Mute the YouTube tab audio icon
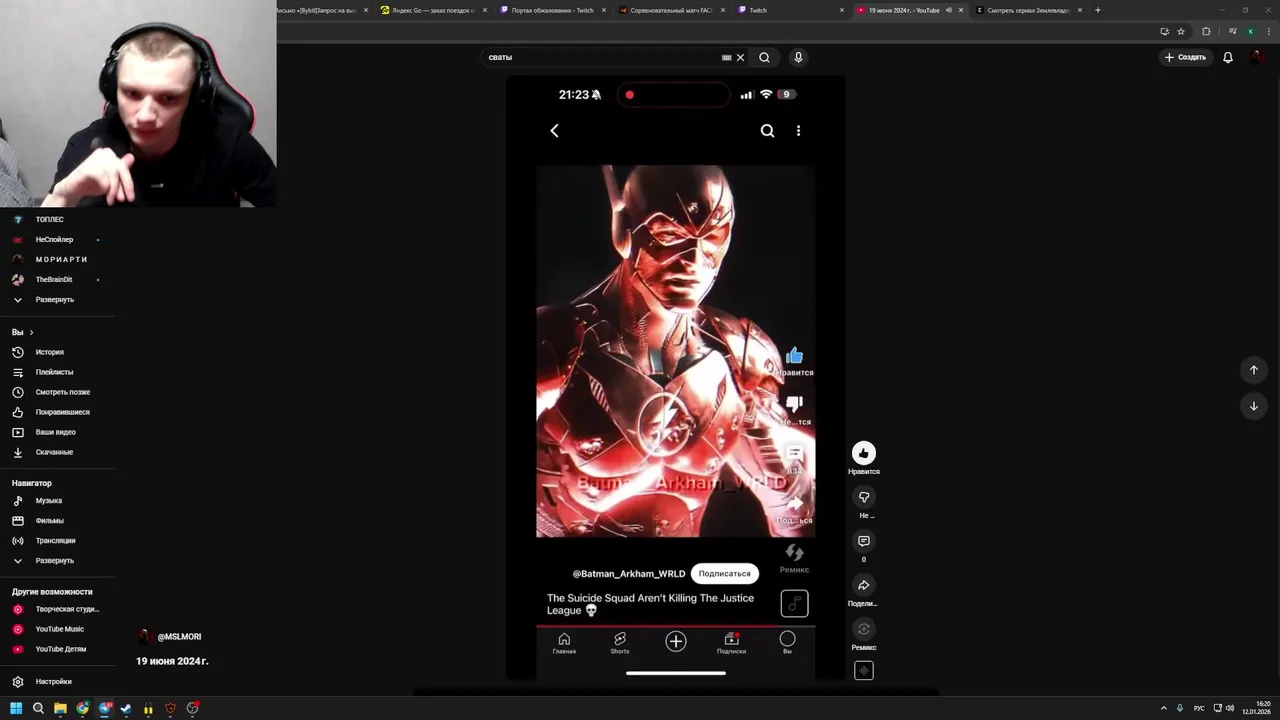The image size is (1280, 720). 948,10
